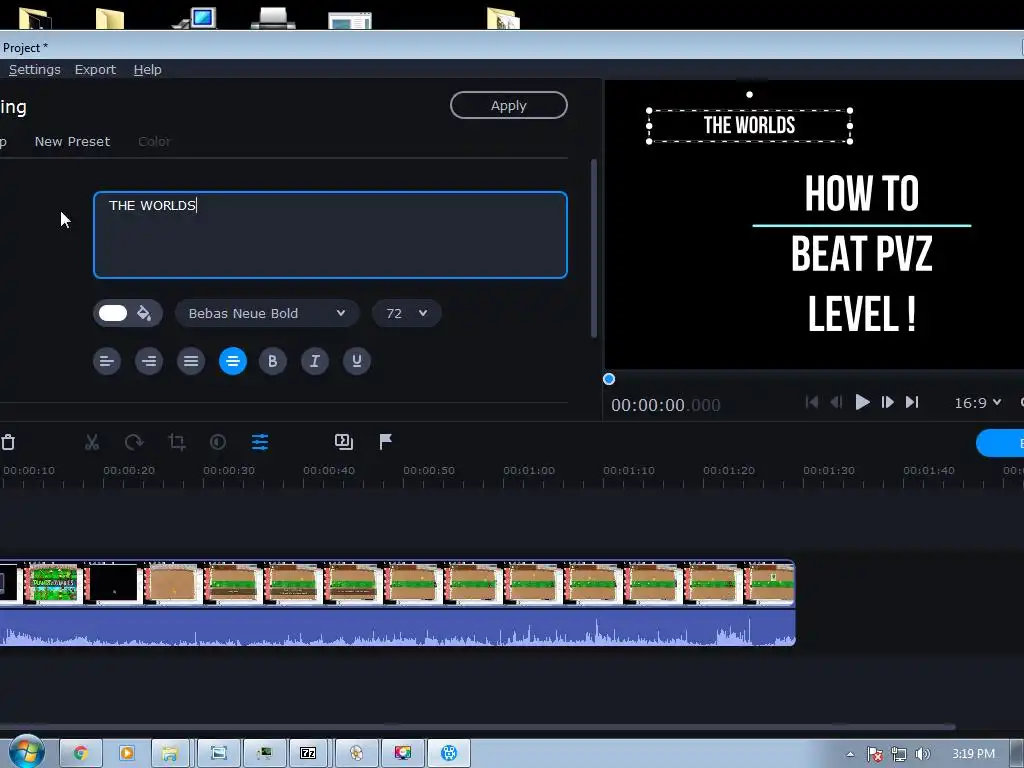Click the rotate clip icon
Viewport: 1024px width, 768px height.
coord(134,442)
